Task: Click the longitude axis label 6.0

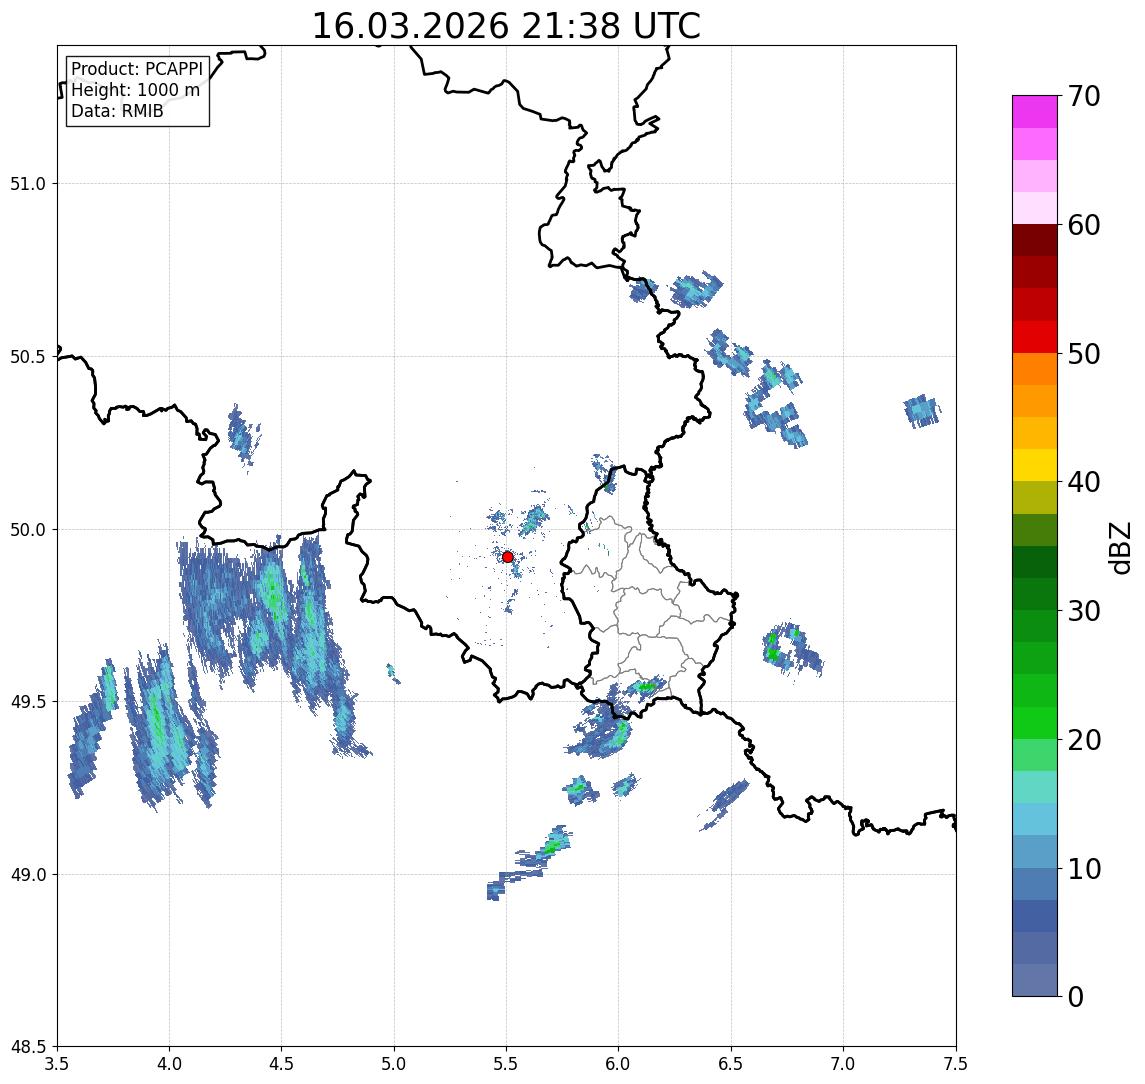Action: [x=619, y=1064]
